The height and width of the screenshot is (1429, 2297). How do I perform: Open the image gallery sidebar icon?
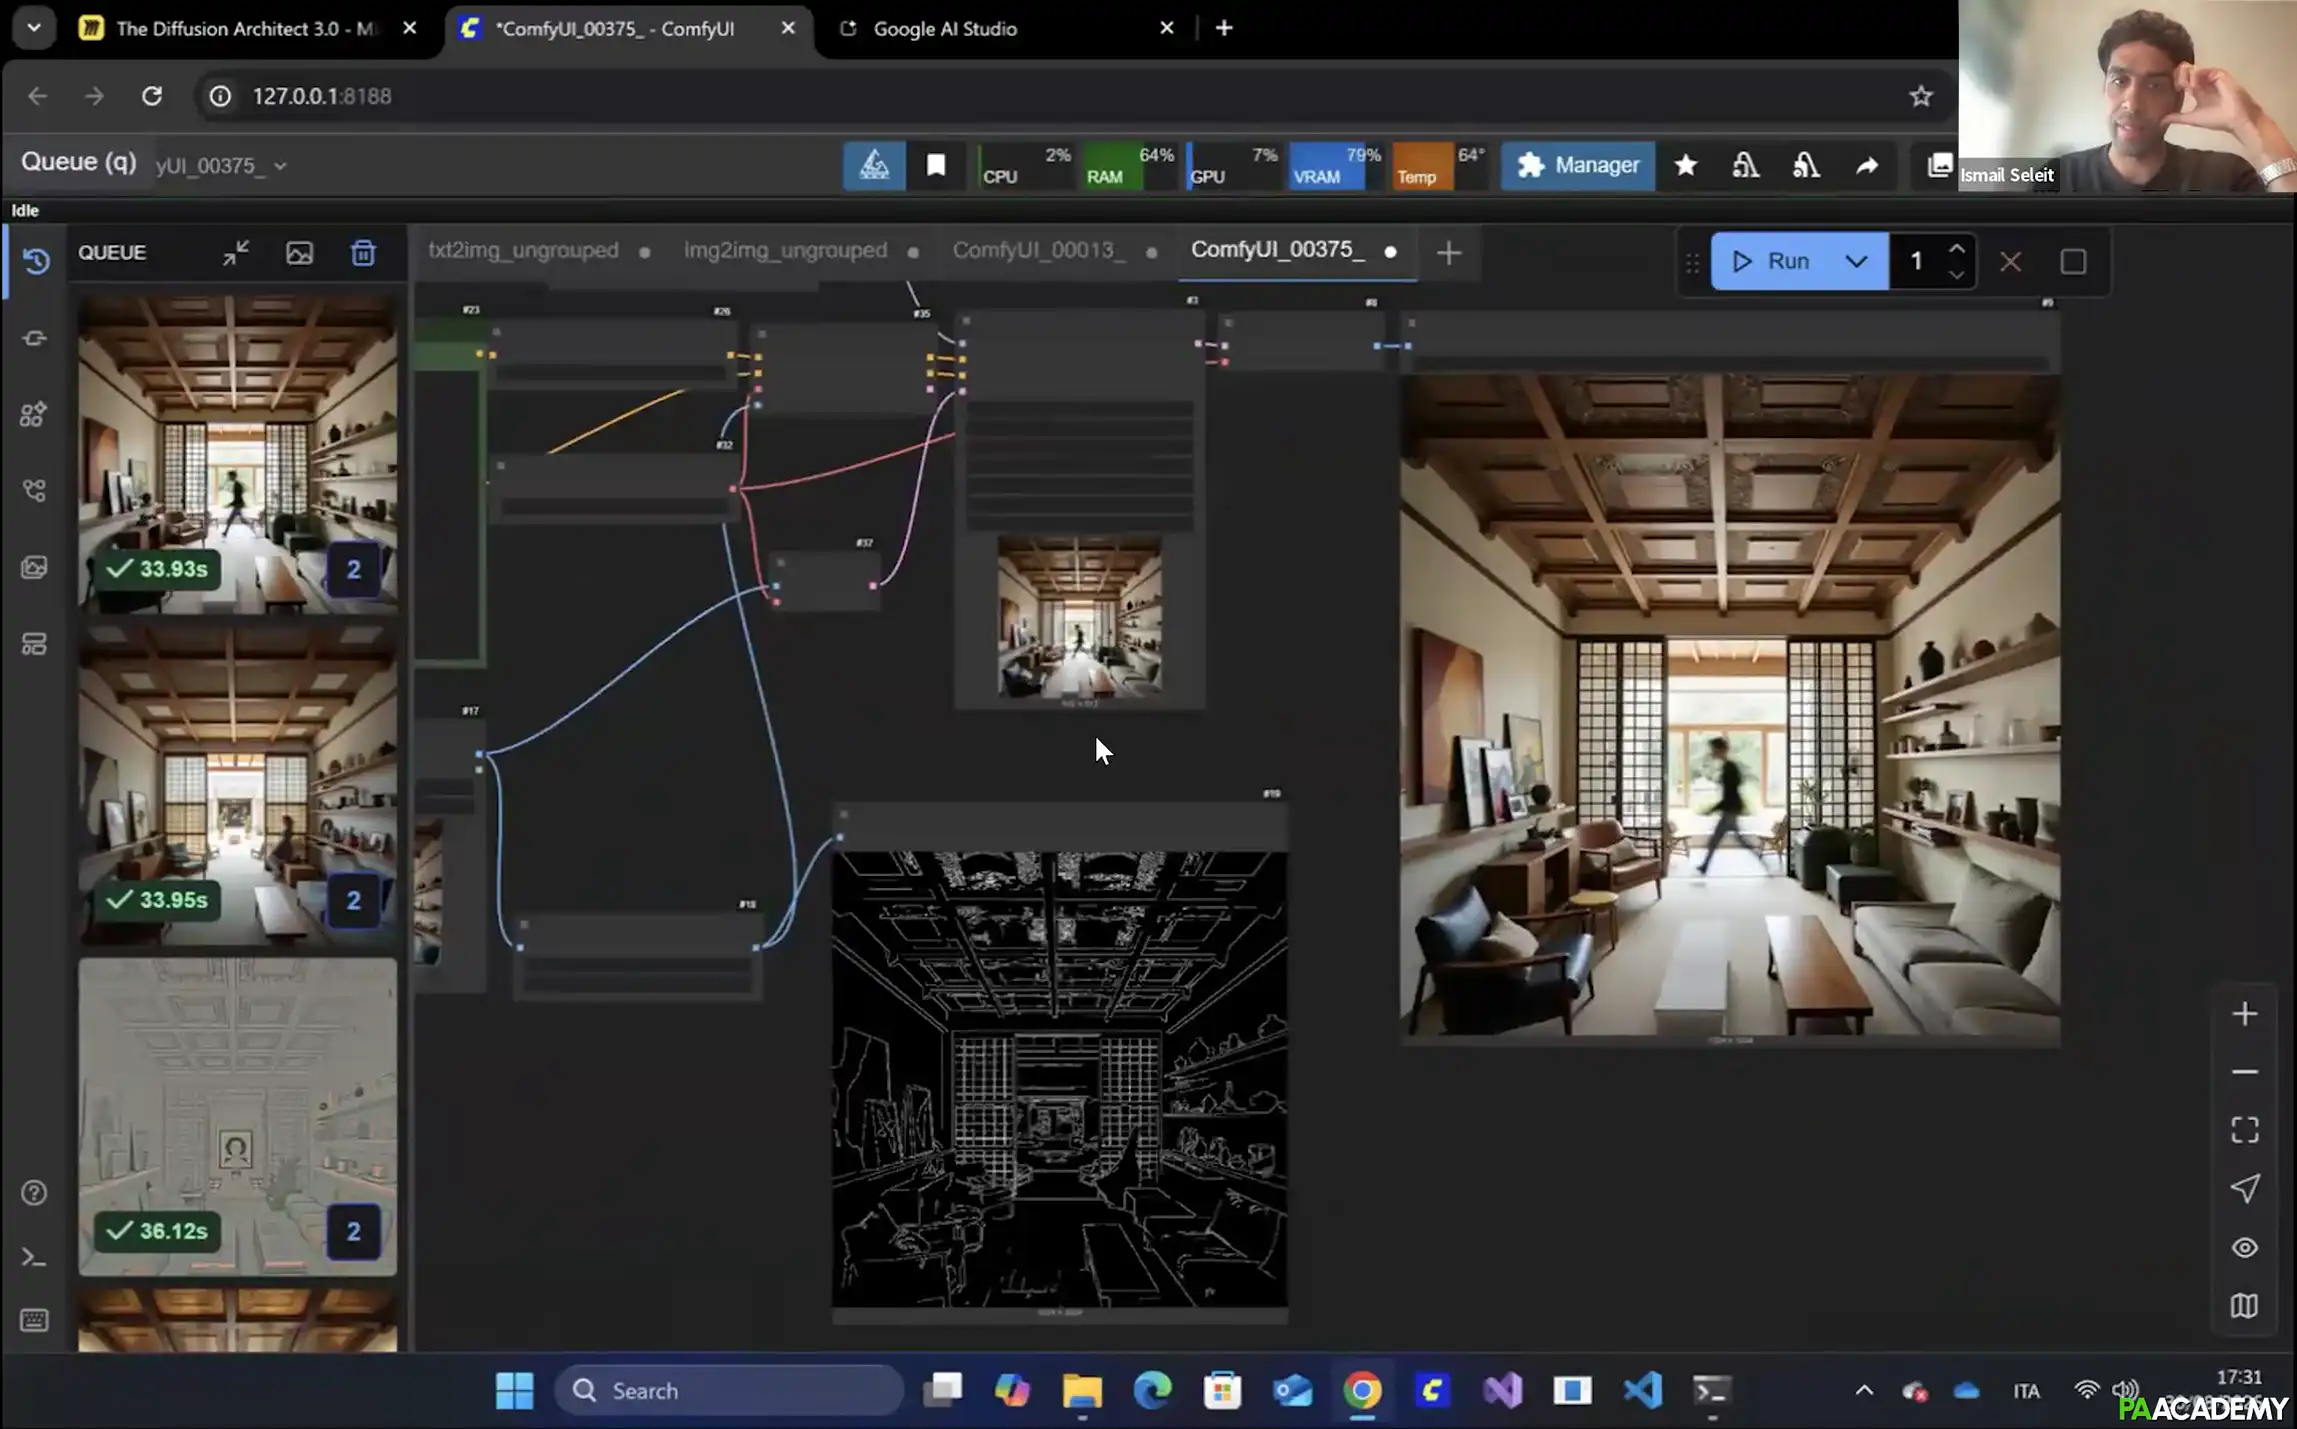tap(33, 567)
